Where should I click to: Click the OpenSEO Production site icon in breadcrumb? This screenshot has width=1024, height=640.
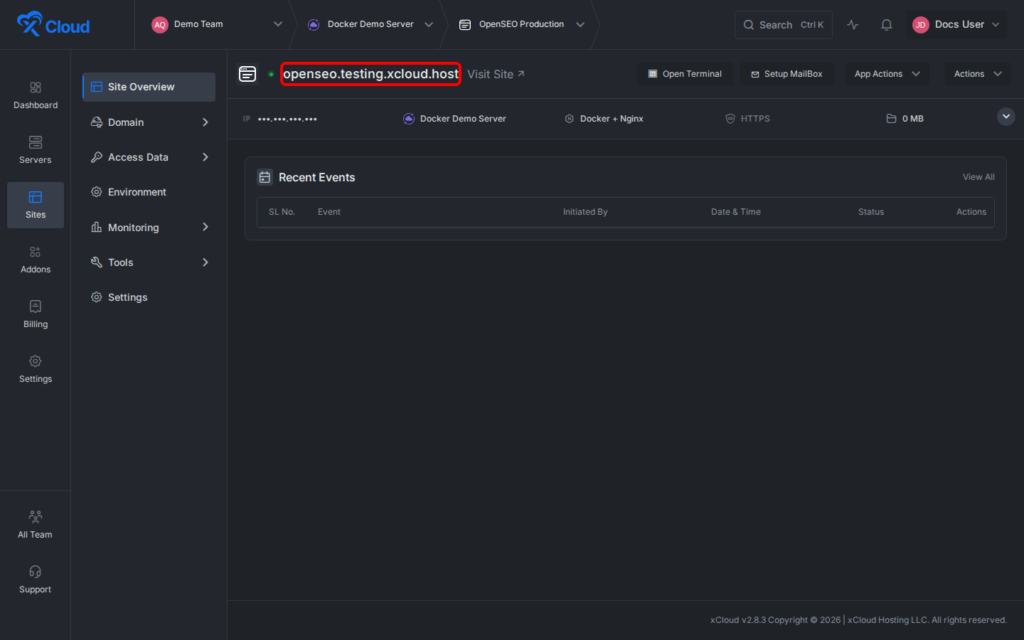(x=465, y=25)
